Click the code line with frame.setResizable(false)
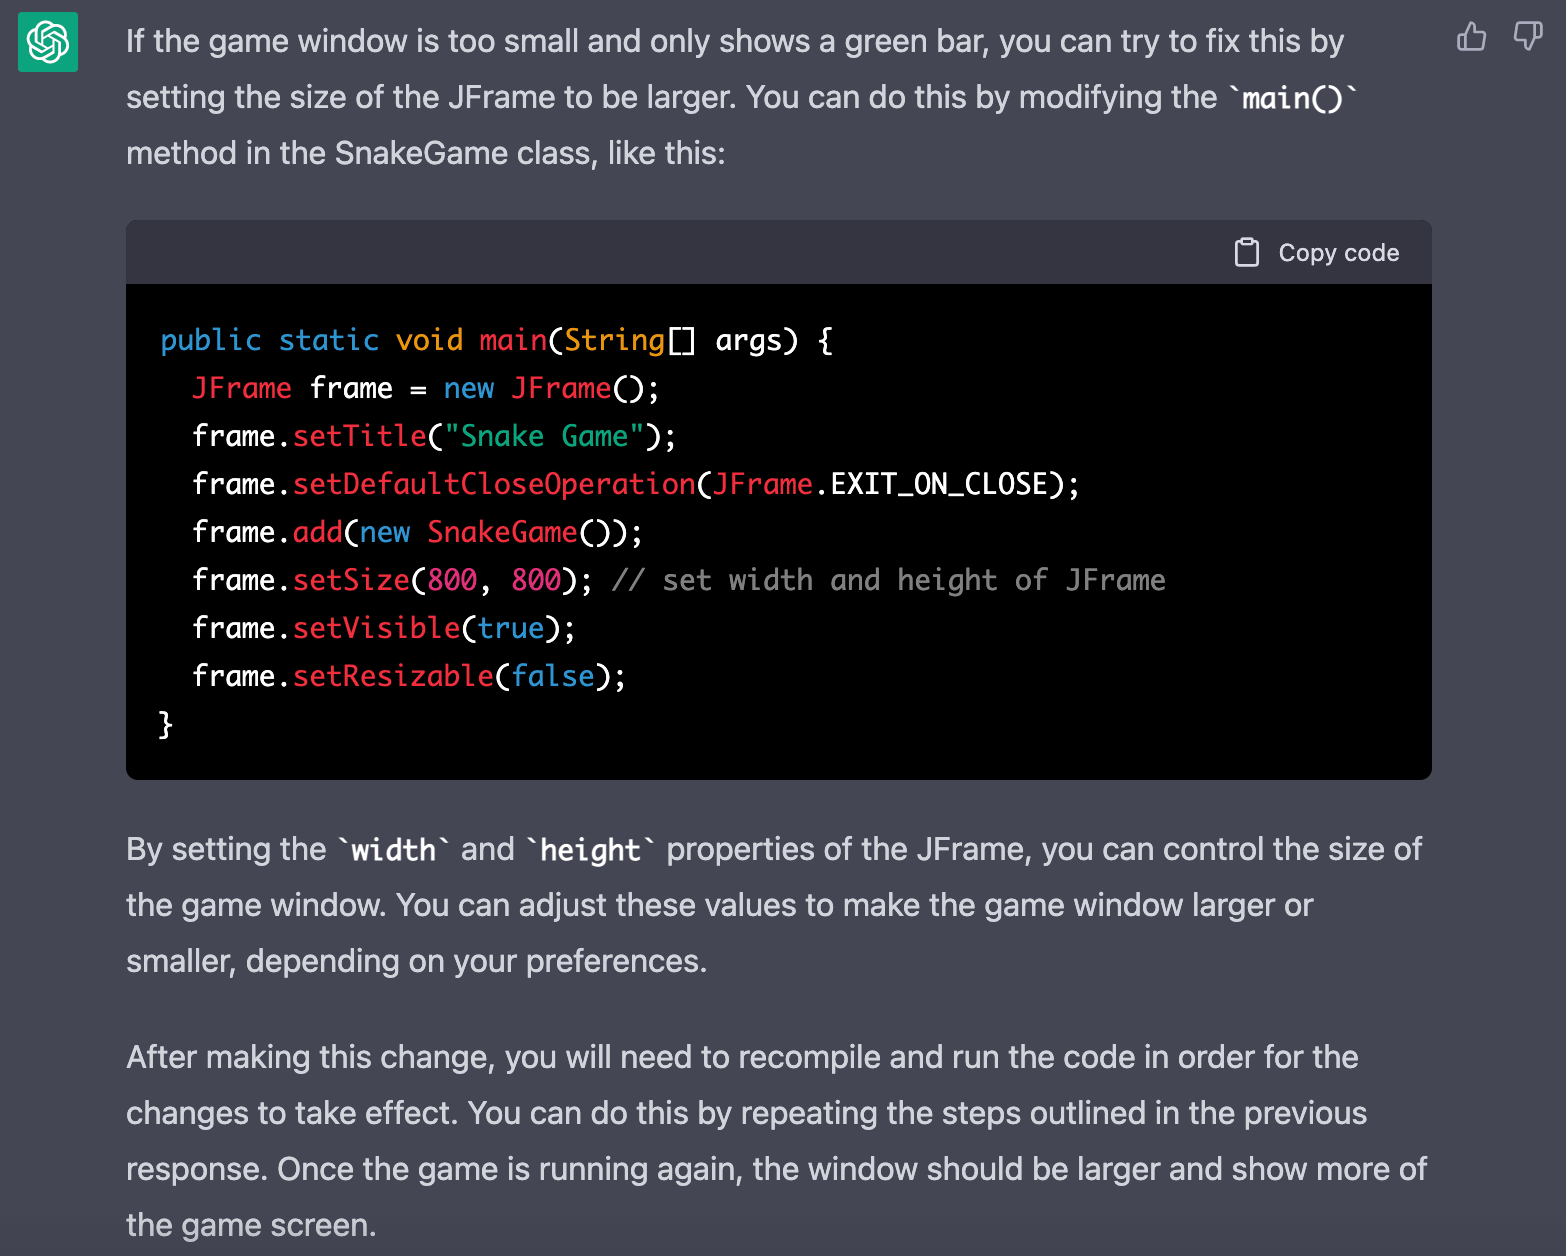The height and width of the screenshot is (1256, 1566). (x=408, y=675)
